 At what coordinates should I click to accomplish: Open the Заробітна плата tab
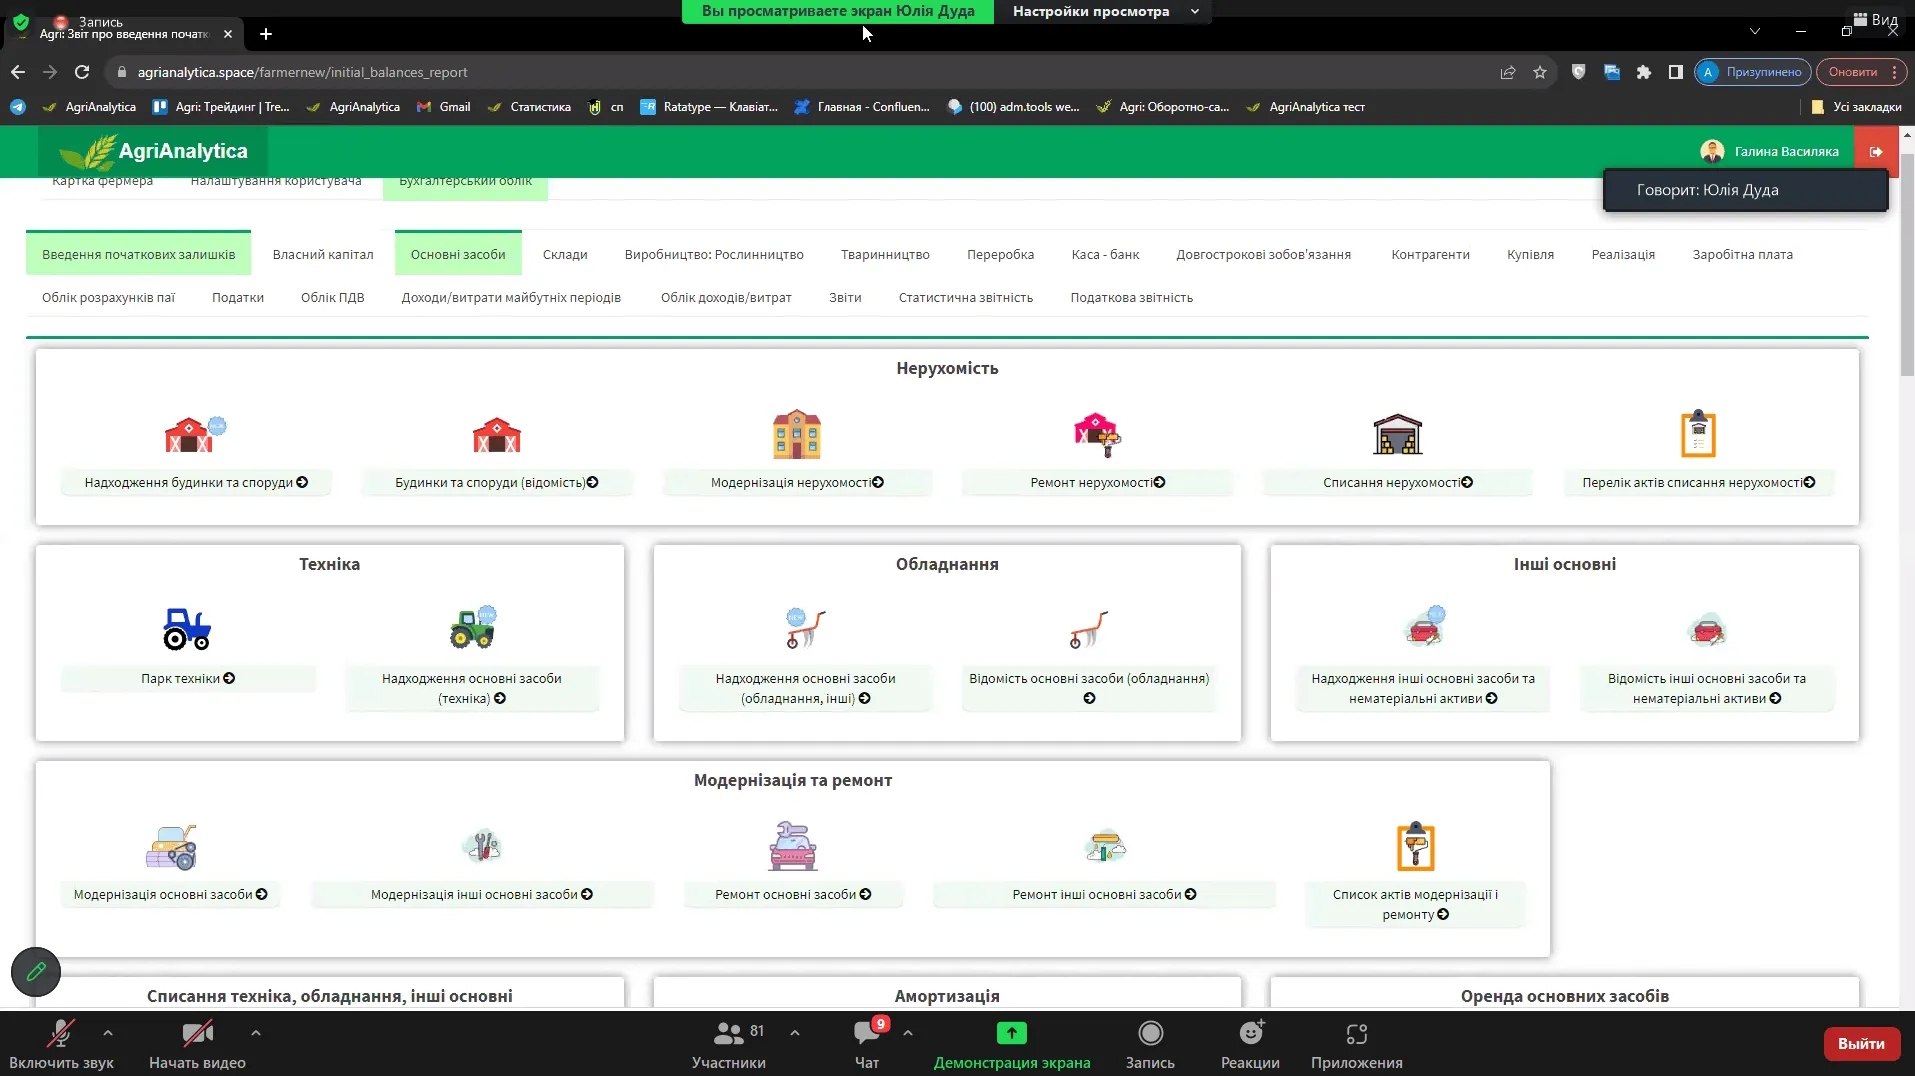pos(1742,255)
